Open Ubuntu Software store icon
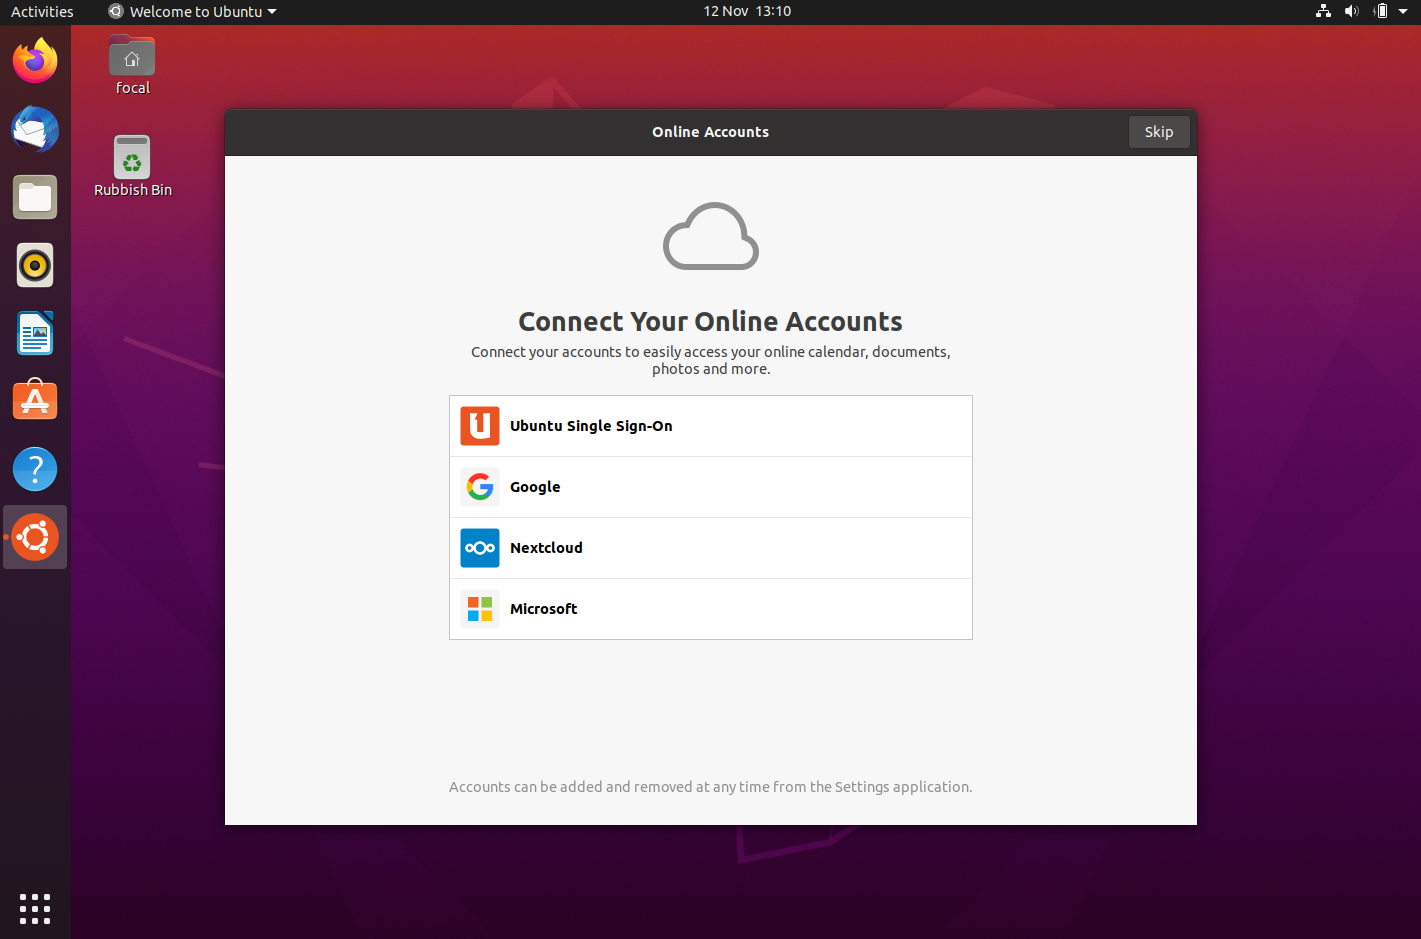The image size is (1421, 939). [x=35, y=401]
